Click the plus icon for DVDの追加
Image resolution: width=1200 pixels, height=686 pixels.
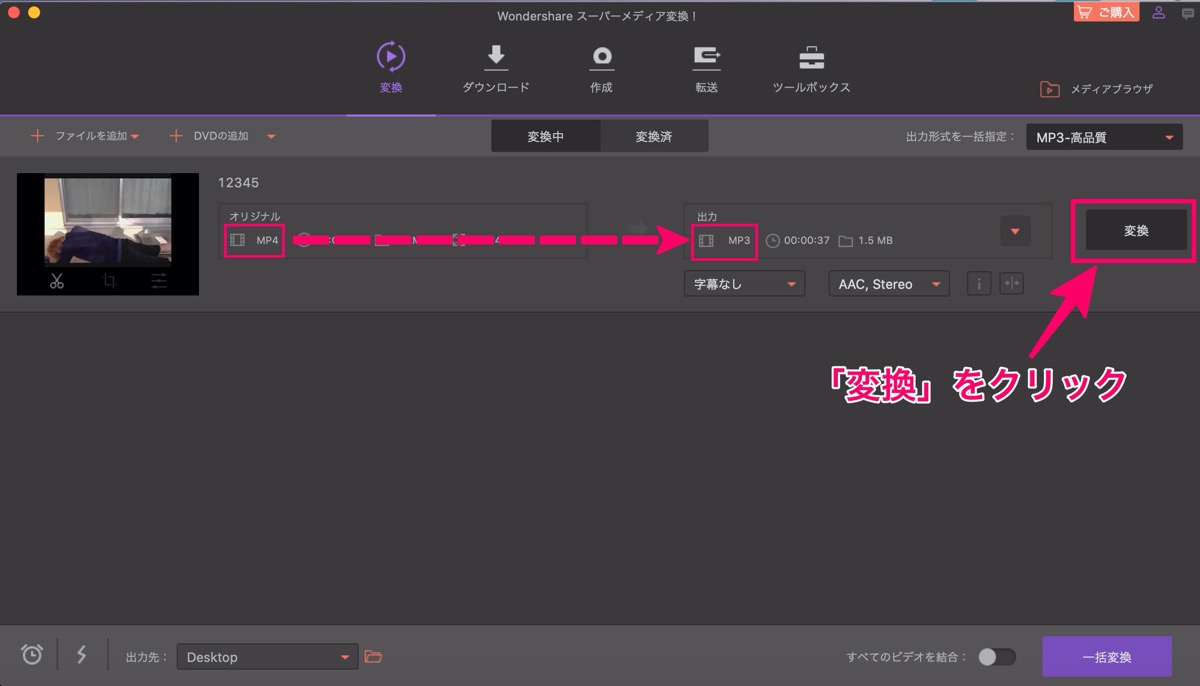tap(176, 136)
